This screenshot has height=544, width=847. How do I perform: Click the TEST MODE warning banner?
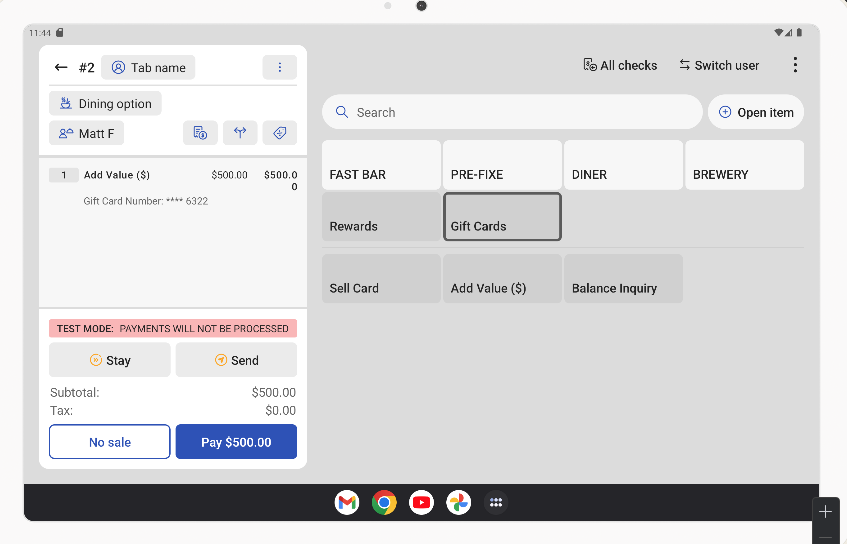pyautogui.click(x=173, y=328)
